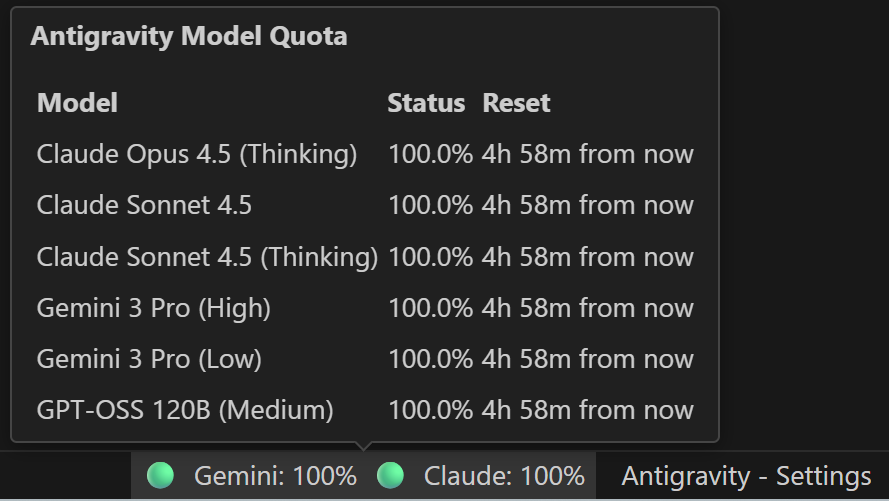Image resolution: width=889 pixels, height=501 pixels.
Task: Select the Claude Sonnet 4.5 model row
Action: (x=365, y=205)
